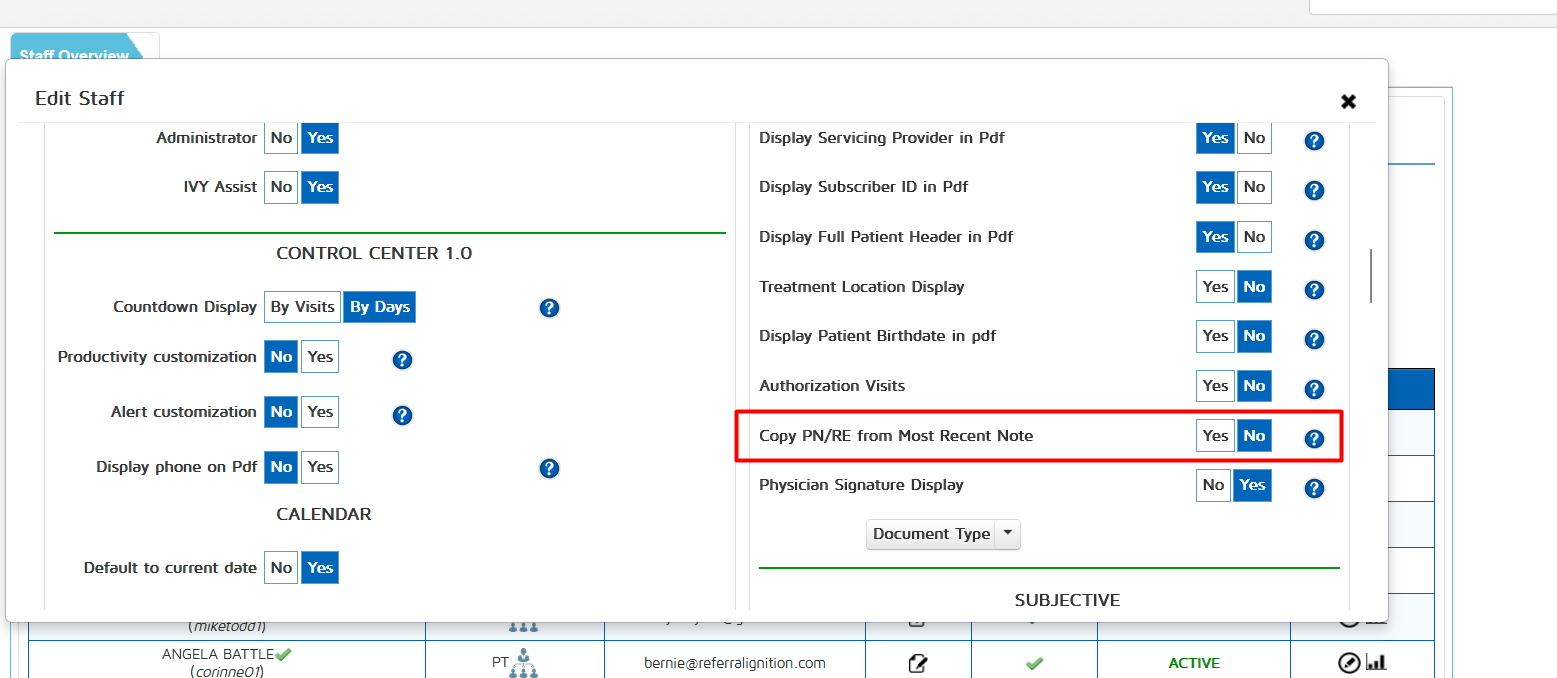Open bar chart icon for Angela Battle

tap(1376, 662)
